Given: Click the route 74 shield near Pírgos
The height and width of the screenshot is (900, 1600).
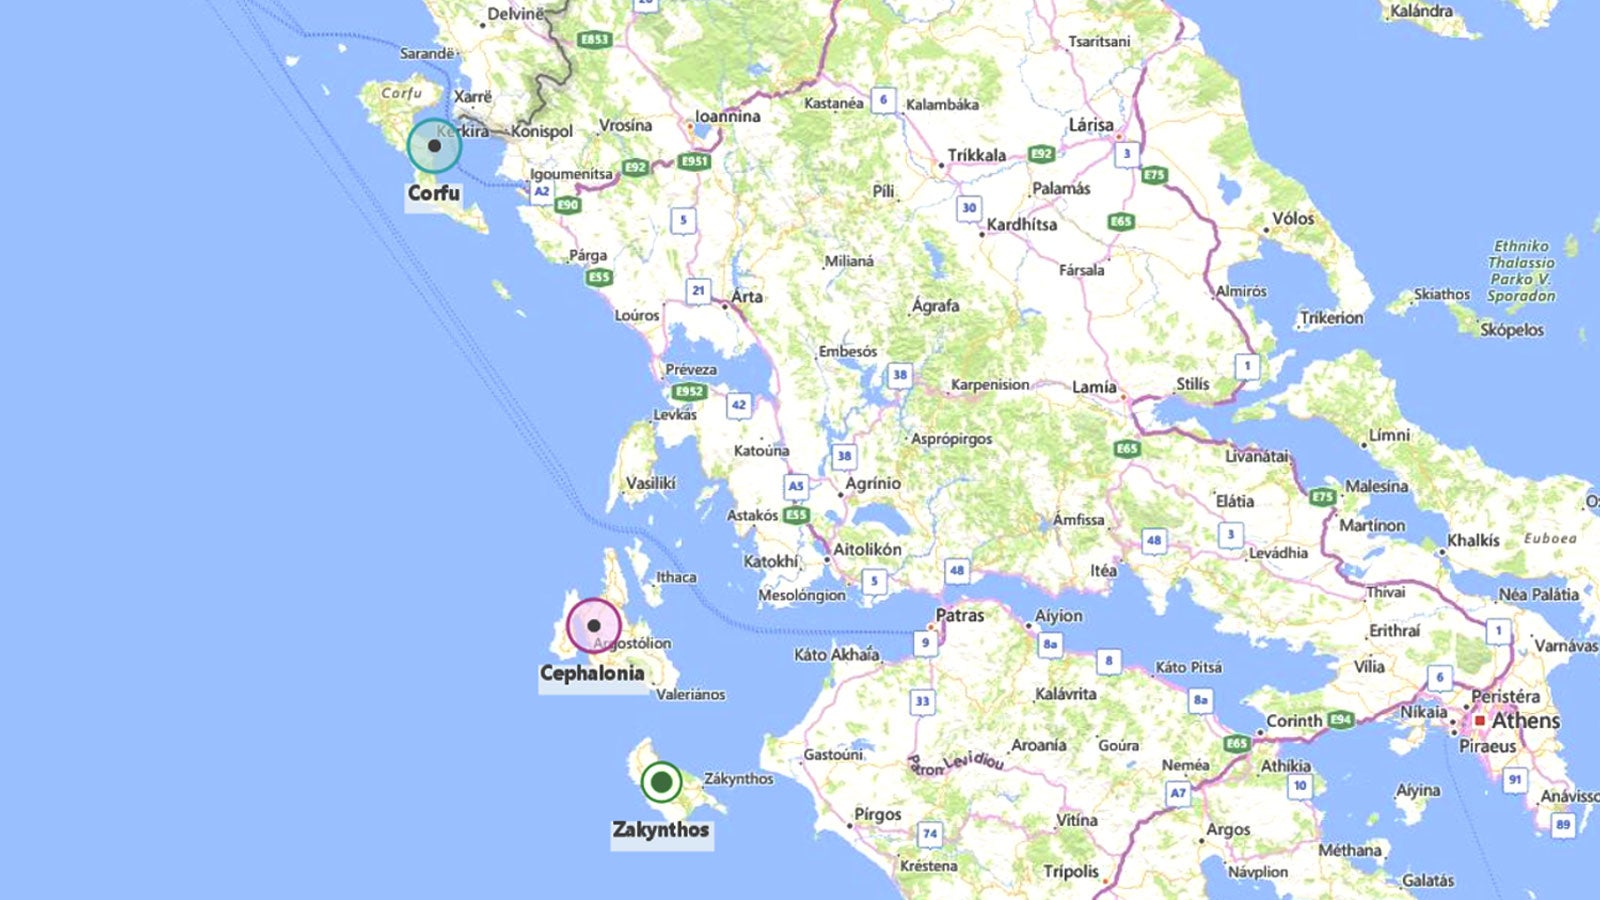Looking at the screenshot, I should pos(930,833).
